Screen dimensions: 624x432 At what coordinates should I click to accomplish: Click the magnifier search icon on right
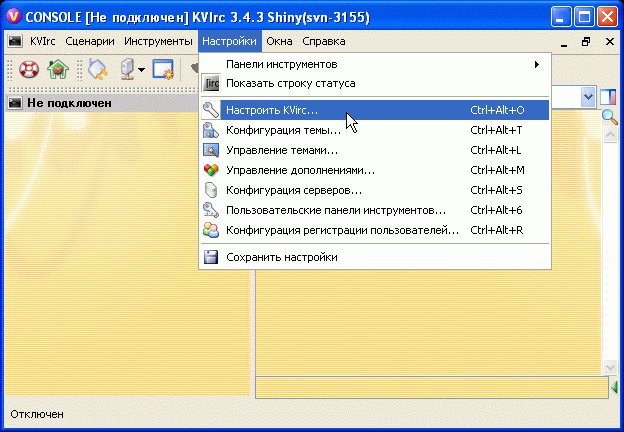tap(609, 117)
